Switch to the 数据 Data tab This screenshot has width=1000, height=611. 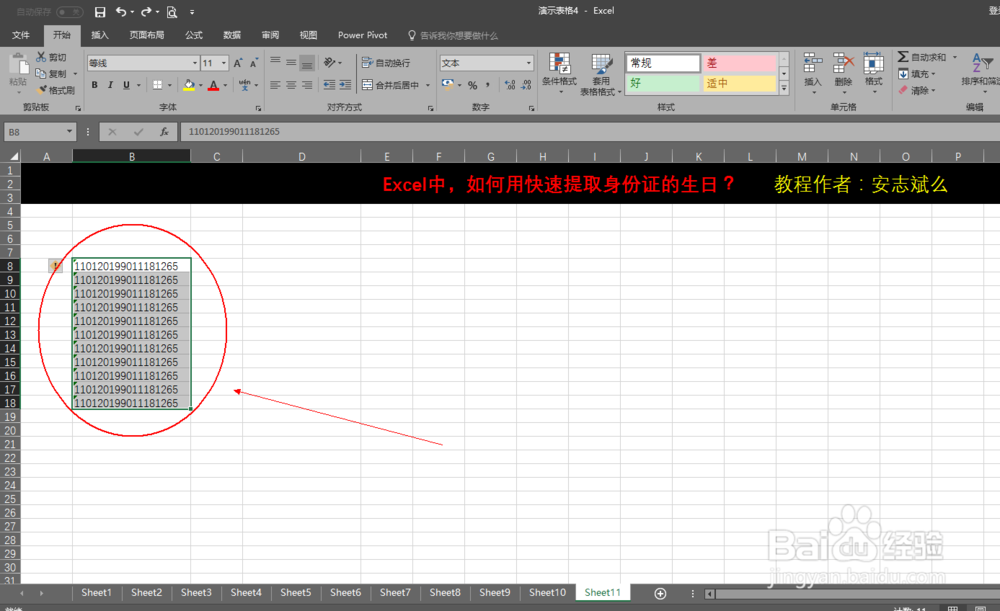232,35
